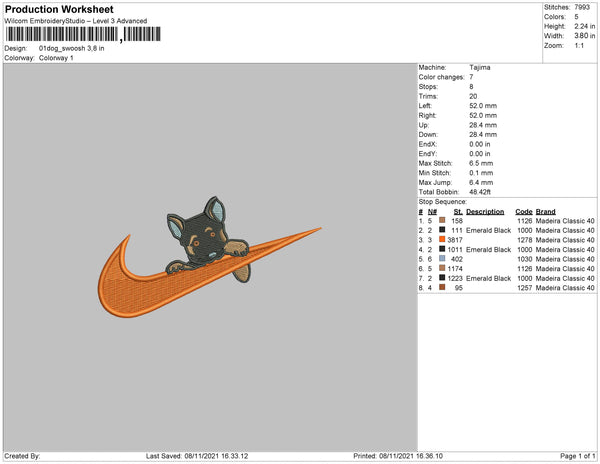
Task: Click the Right value '52.0 mm'
Action: [483, 116]
